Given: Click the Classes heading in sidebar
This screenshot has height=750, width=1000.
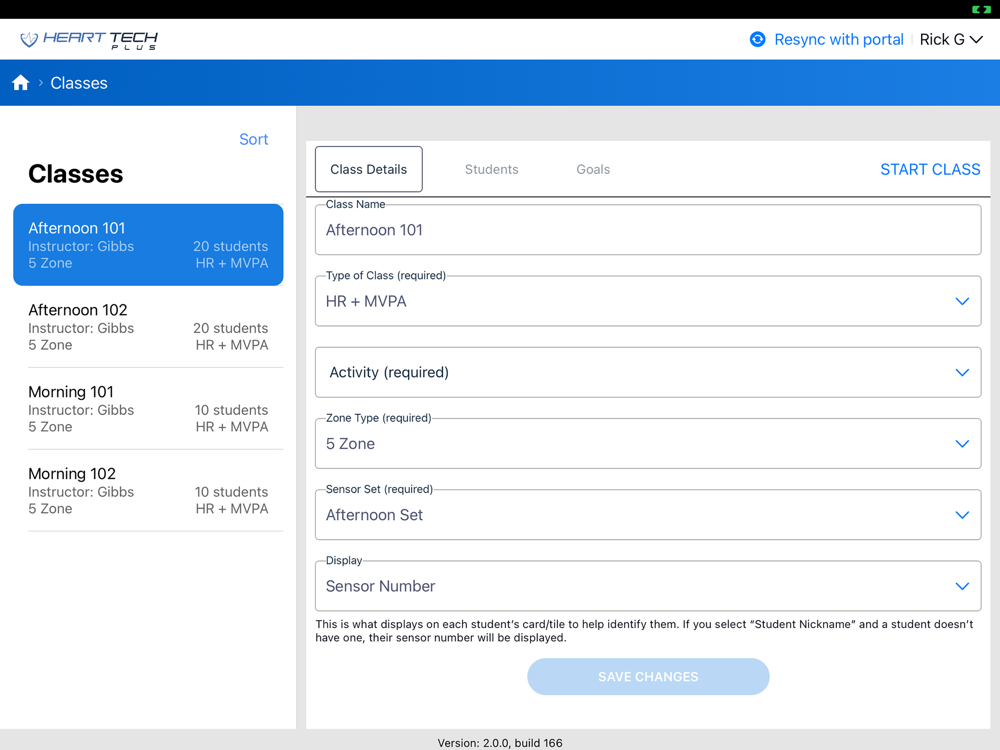Looking at the screenshot, I should point(75,173).
